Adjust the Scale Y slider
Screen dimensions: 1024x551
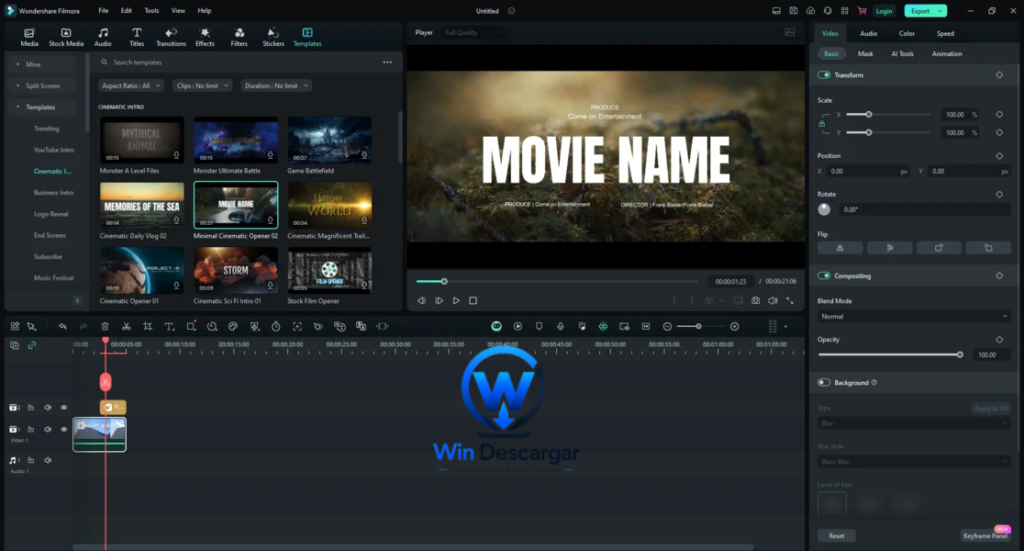pos(889,133)
